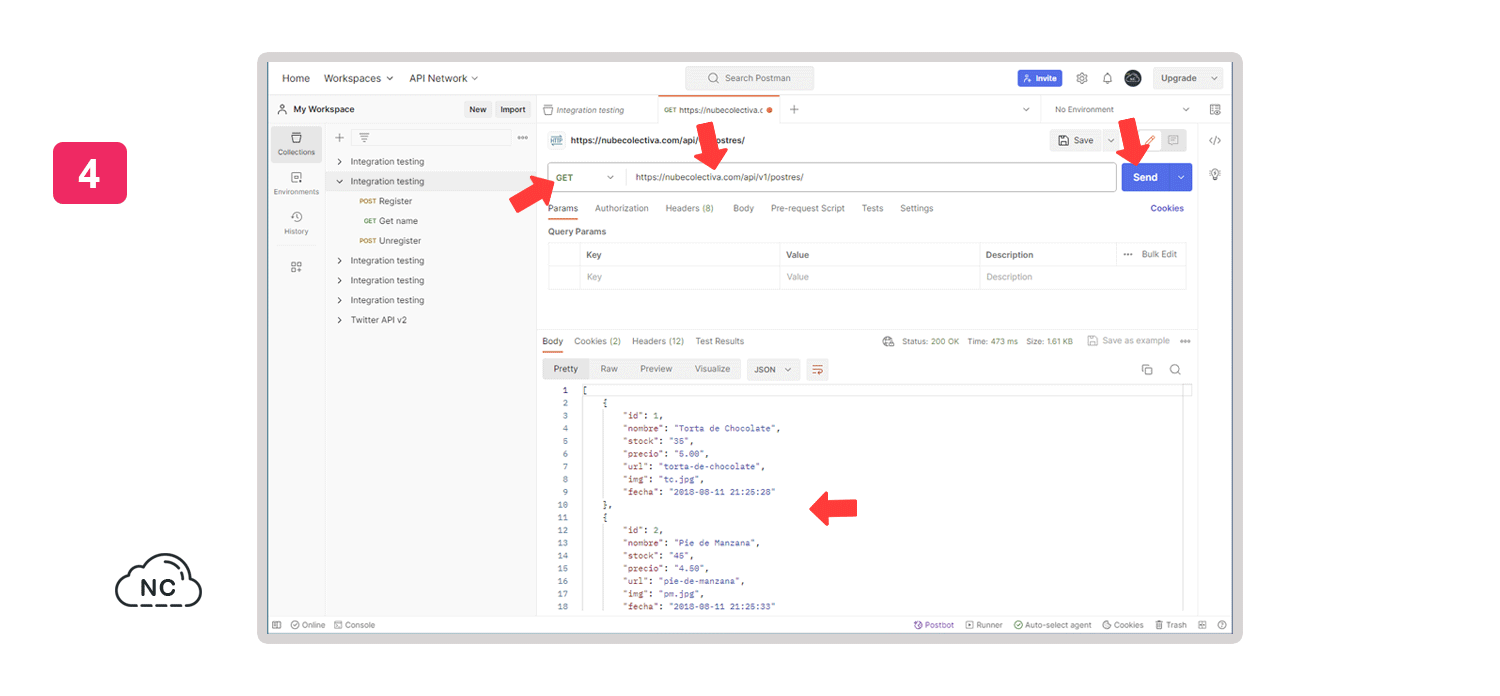The height and width of the screenshot is (696, 1500).
Task: Click the filter icon in the collections search
Action: [x=364, y=138]
